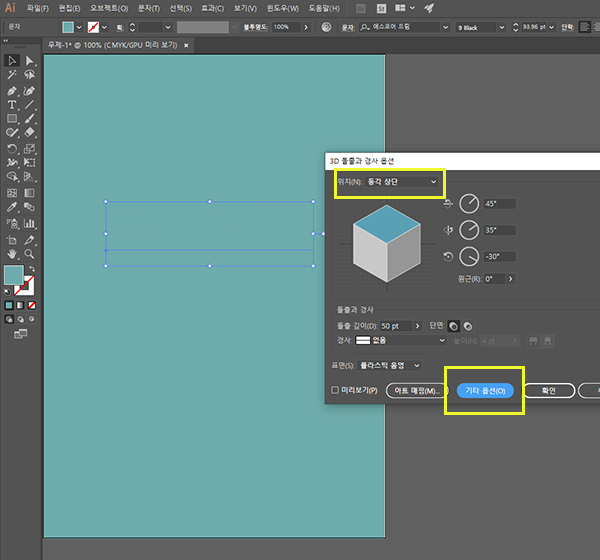Select the Rectangle tool

12,118
